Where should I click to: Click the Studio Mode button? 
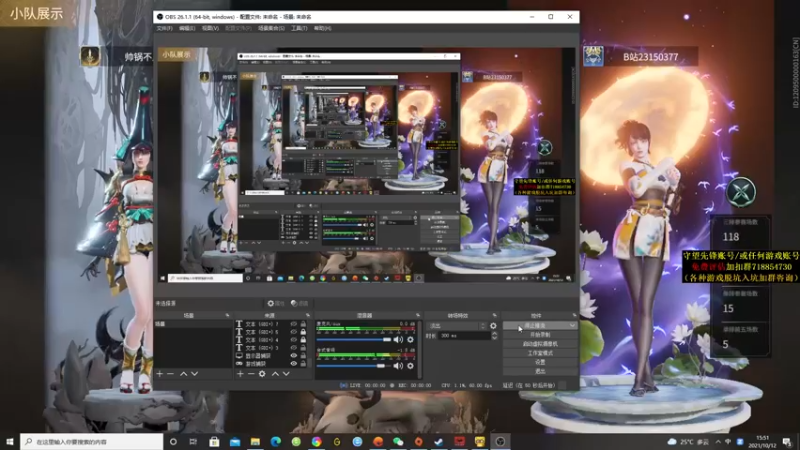point(540,353)
